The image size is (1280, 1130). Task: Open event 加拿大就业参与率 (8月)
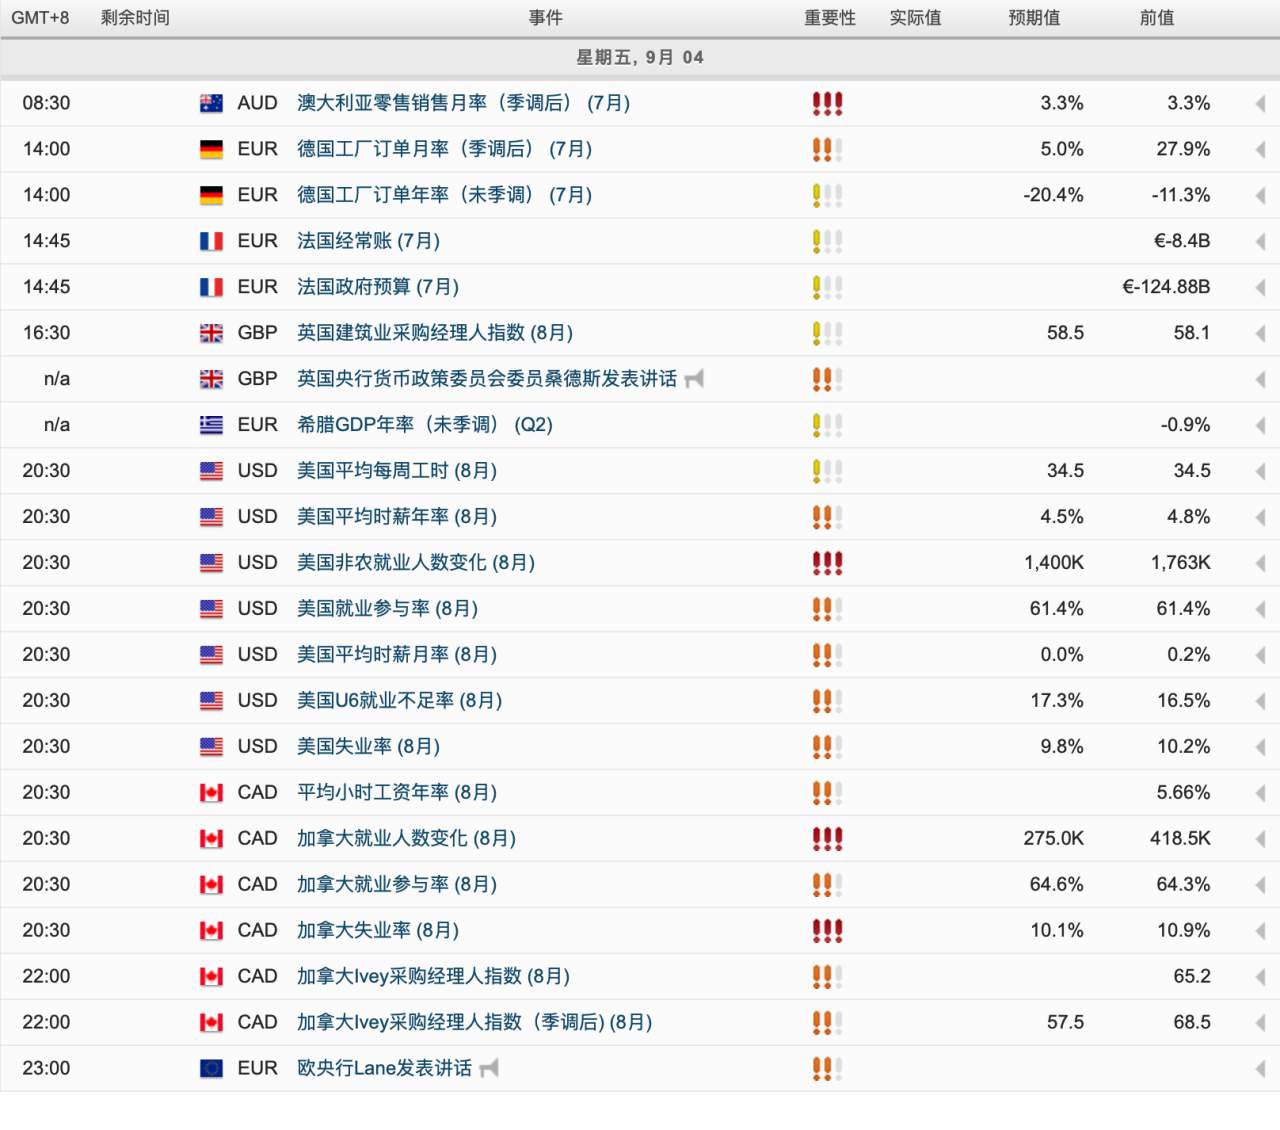[x=397, y=885]
